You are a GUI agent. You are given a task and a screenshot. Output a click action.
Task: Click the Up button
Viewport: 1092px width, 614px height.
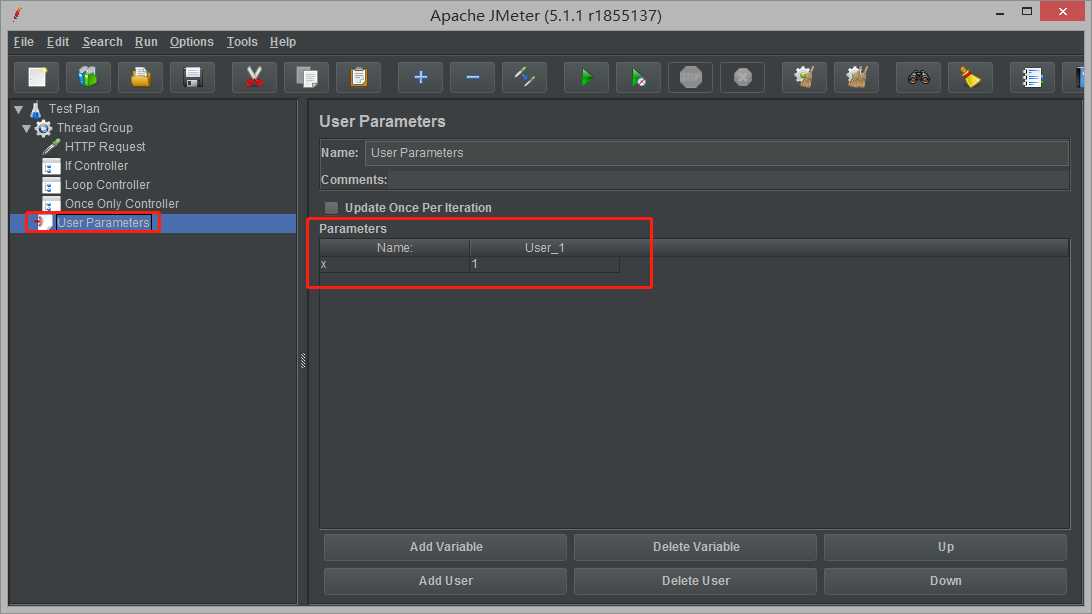[946, 547]
